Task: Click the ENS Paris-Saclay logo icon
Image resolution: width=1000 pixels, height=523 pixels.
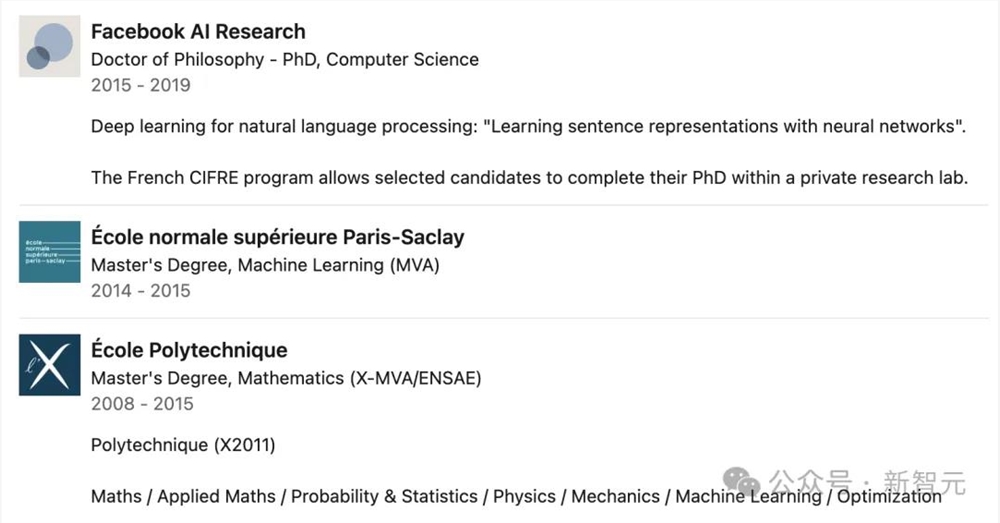Action: pos(49,252)
